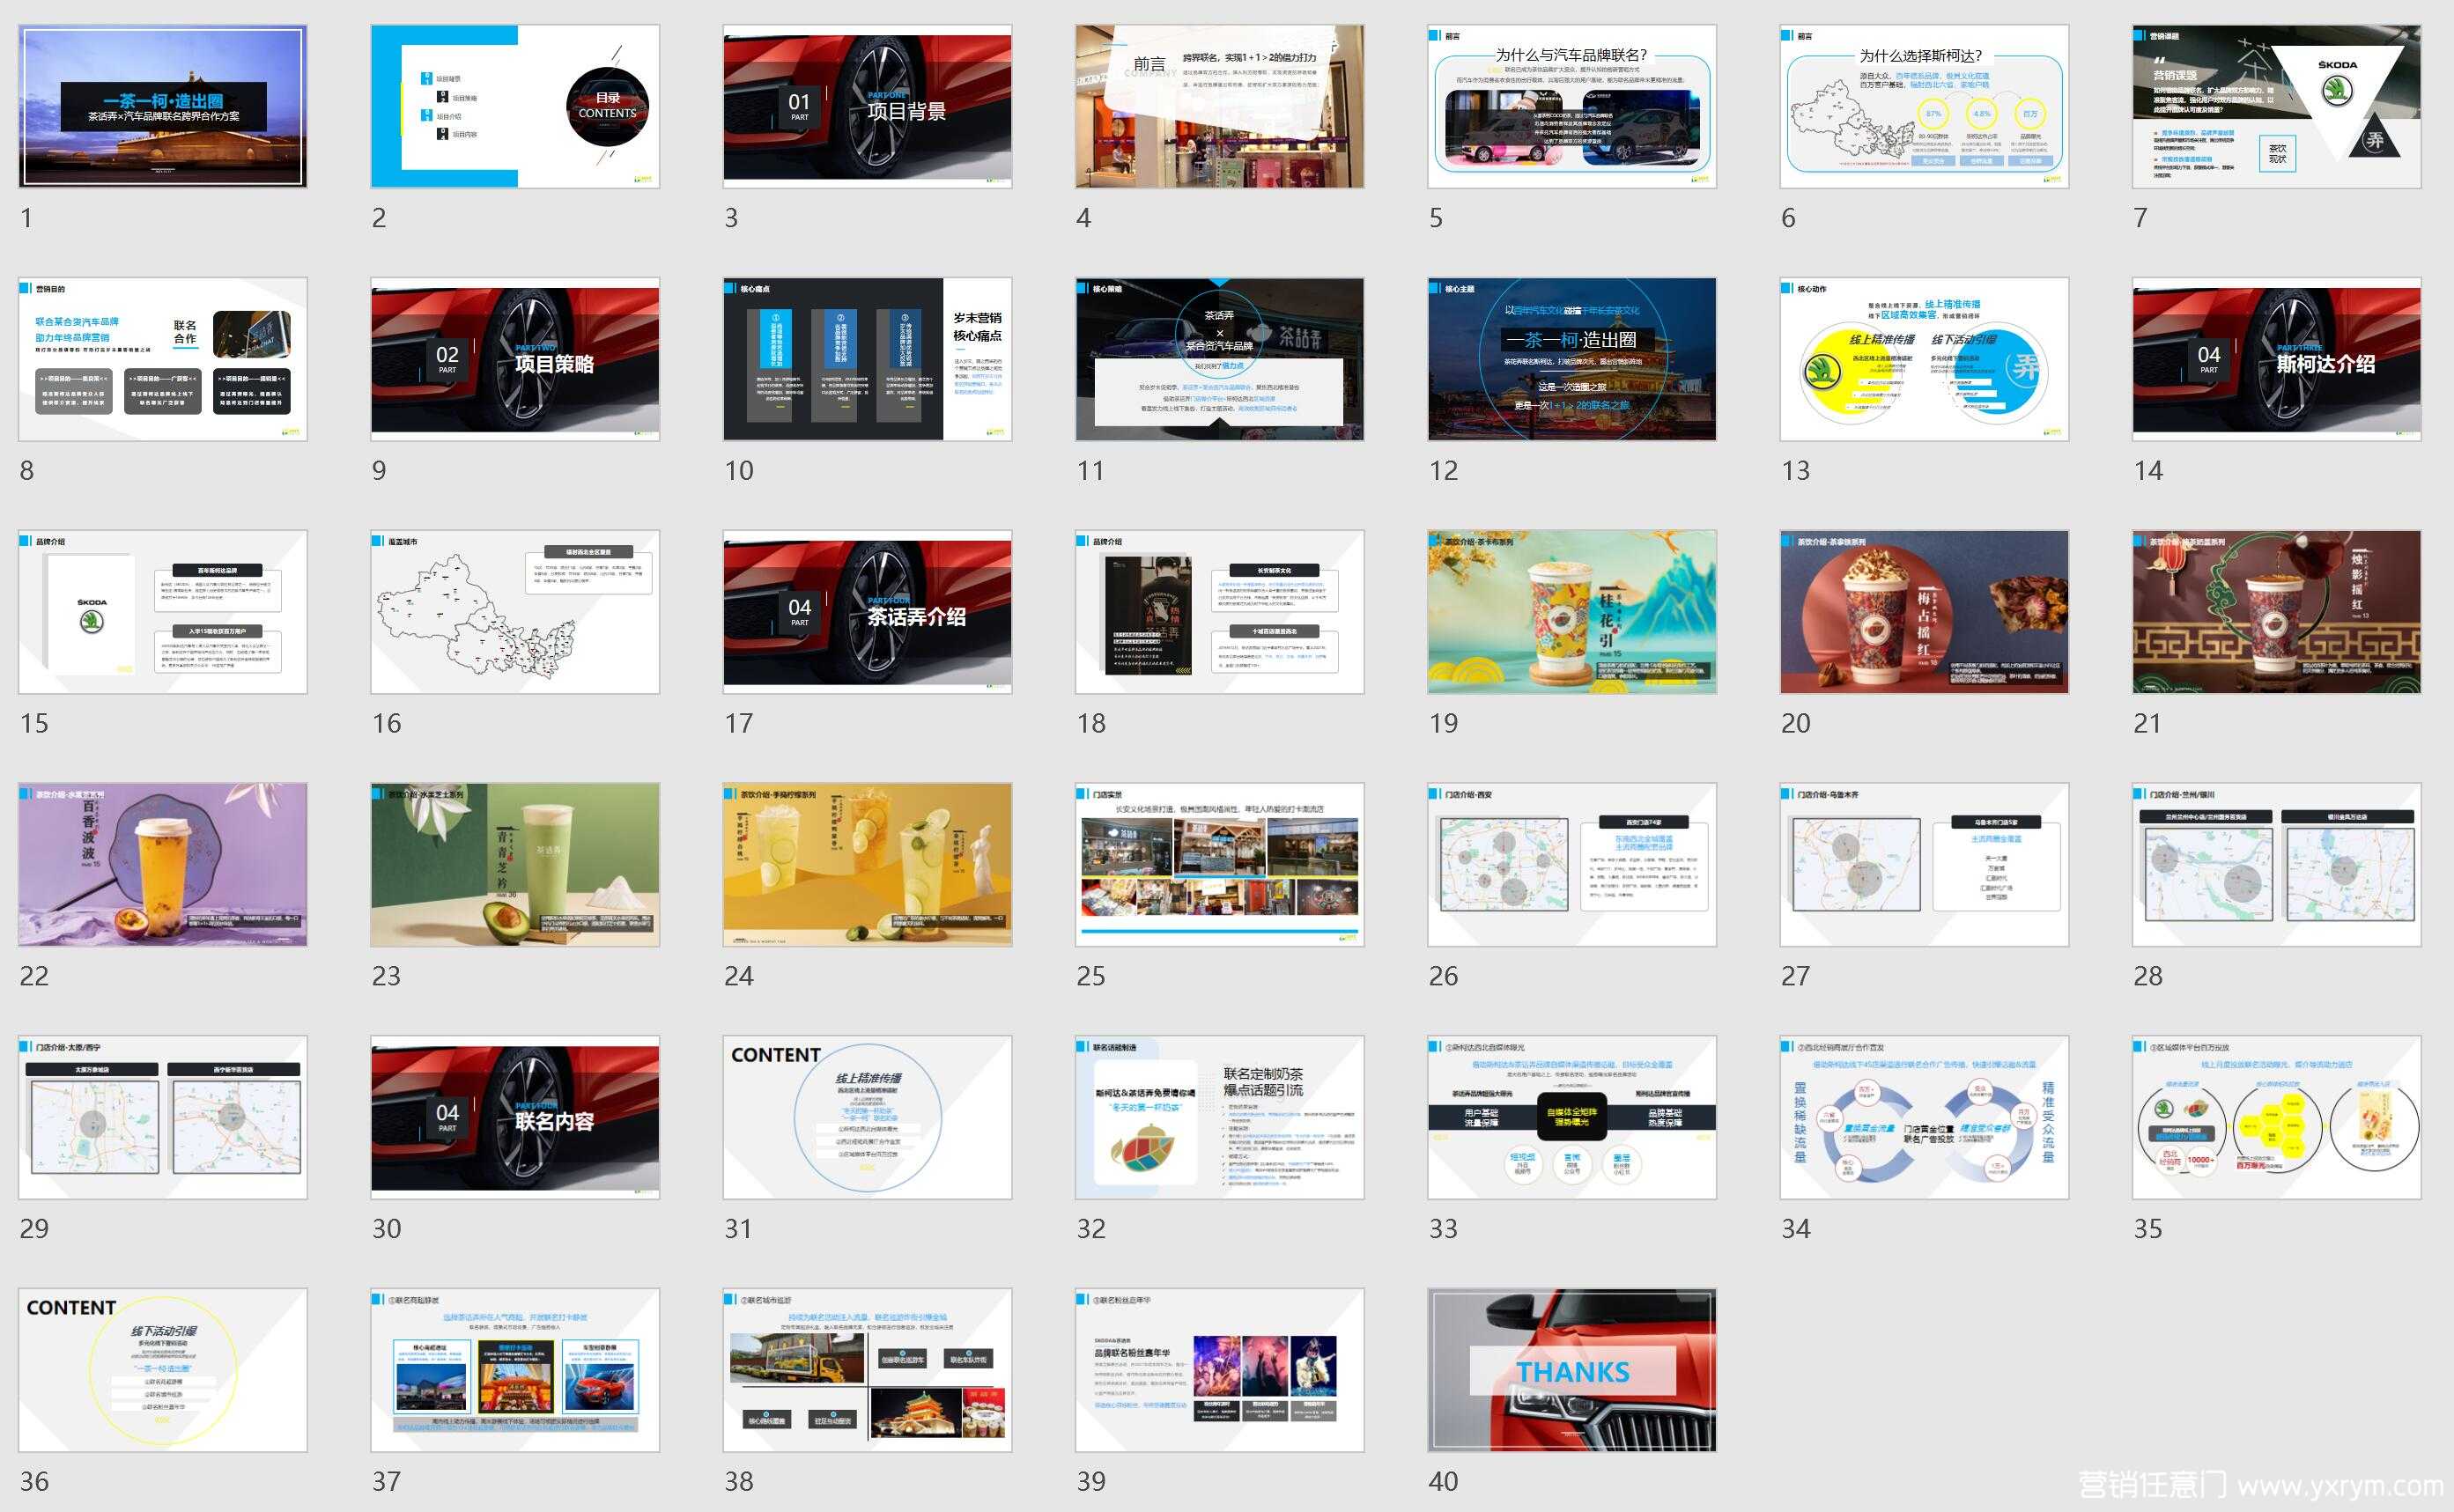Select slide 23 green avocado drink thumbnail
The width and height of the screenshot is (2454, 1512).
tap(515, 865)
